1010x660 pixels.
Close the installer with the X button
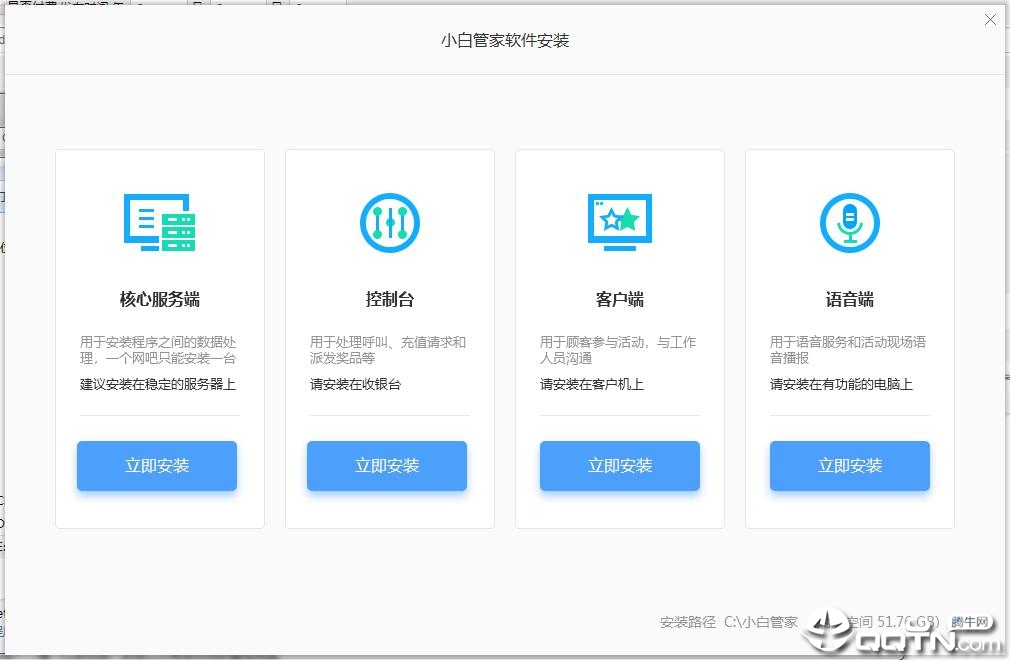(x=990, y=18)
